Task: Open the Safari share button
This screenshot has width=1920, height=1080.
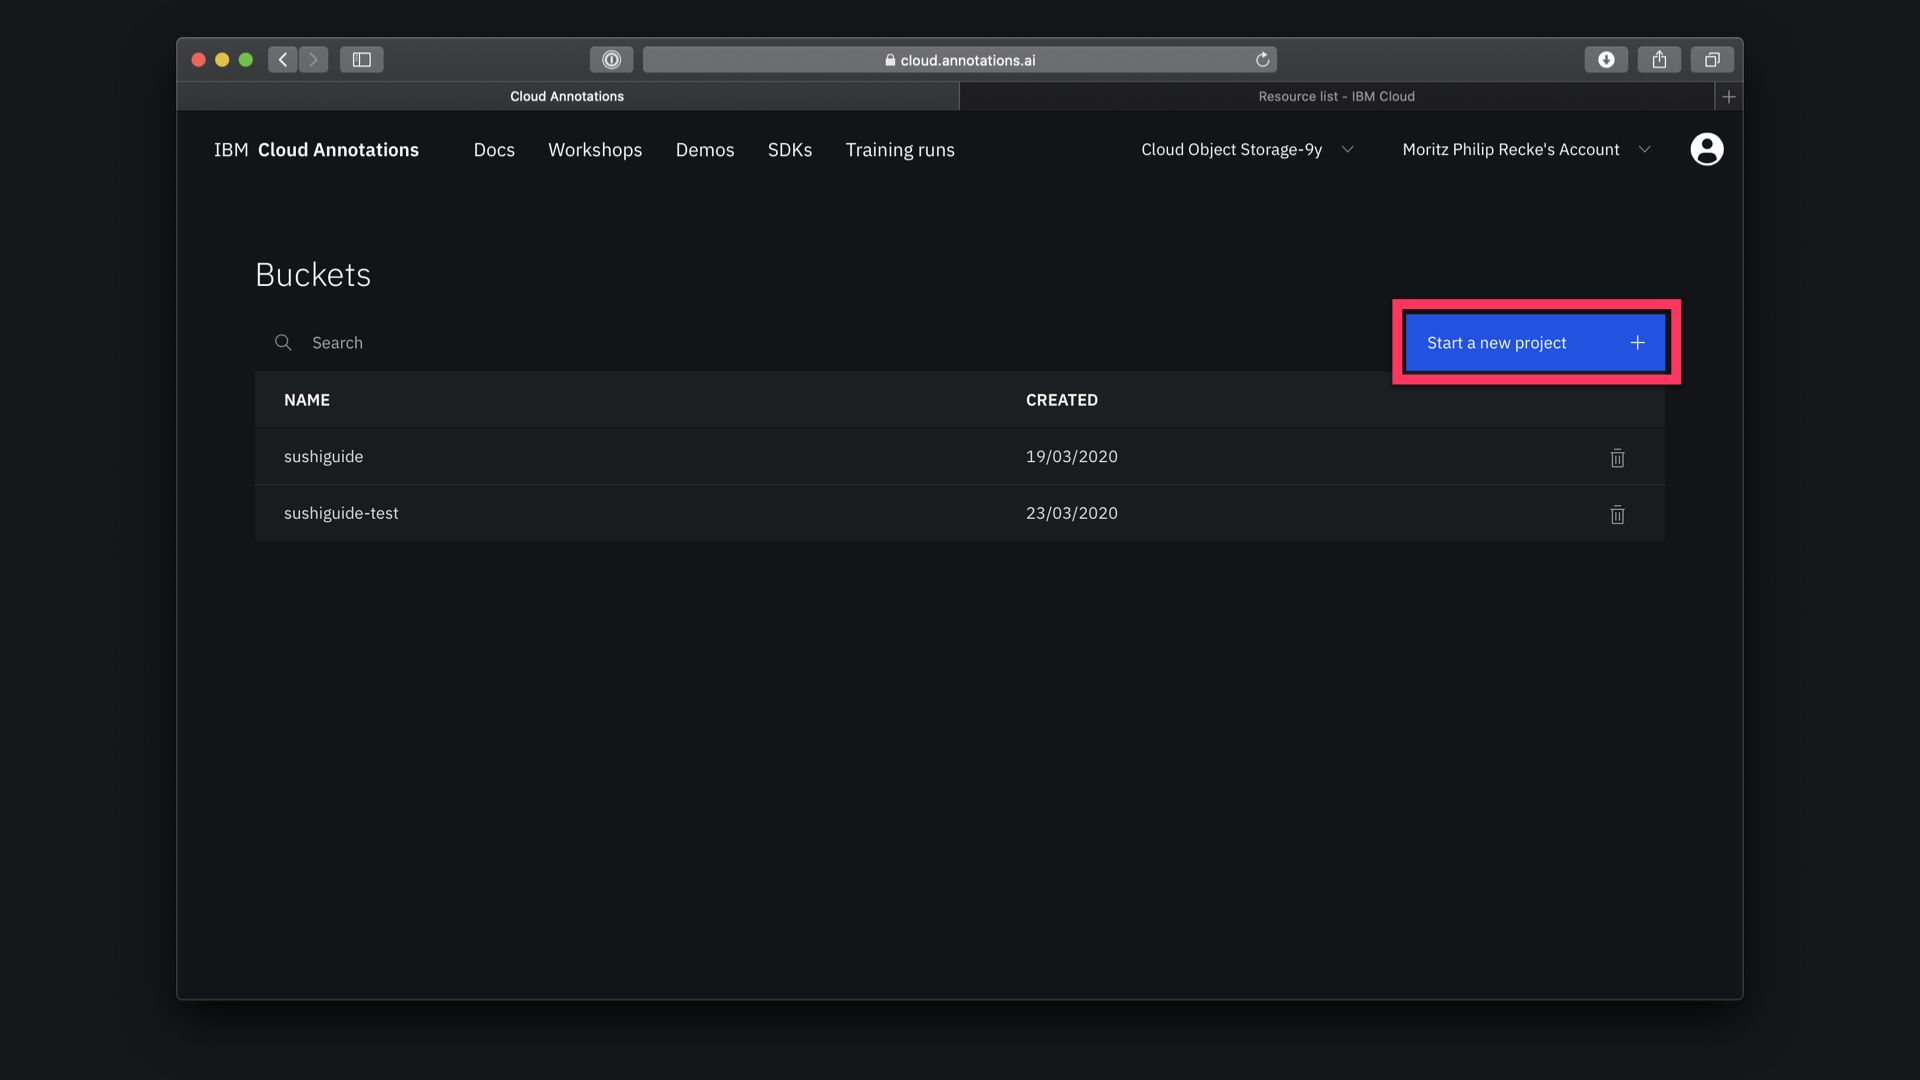Action: pyautogui.click(x=1659, y=60)
